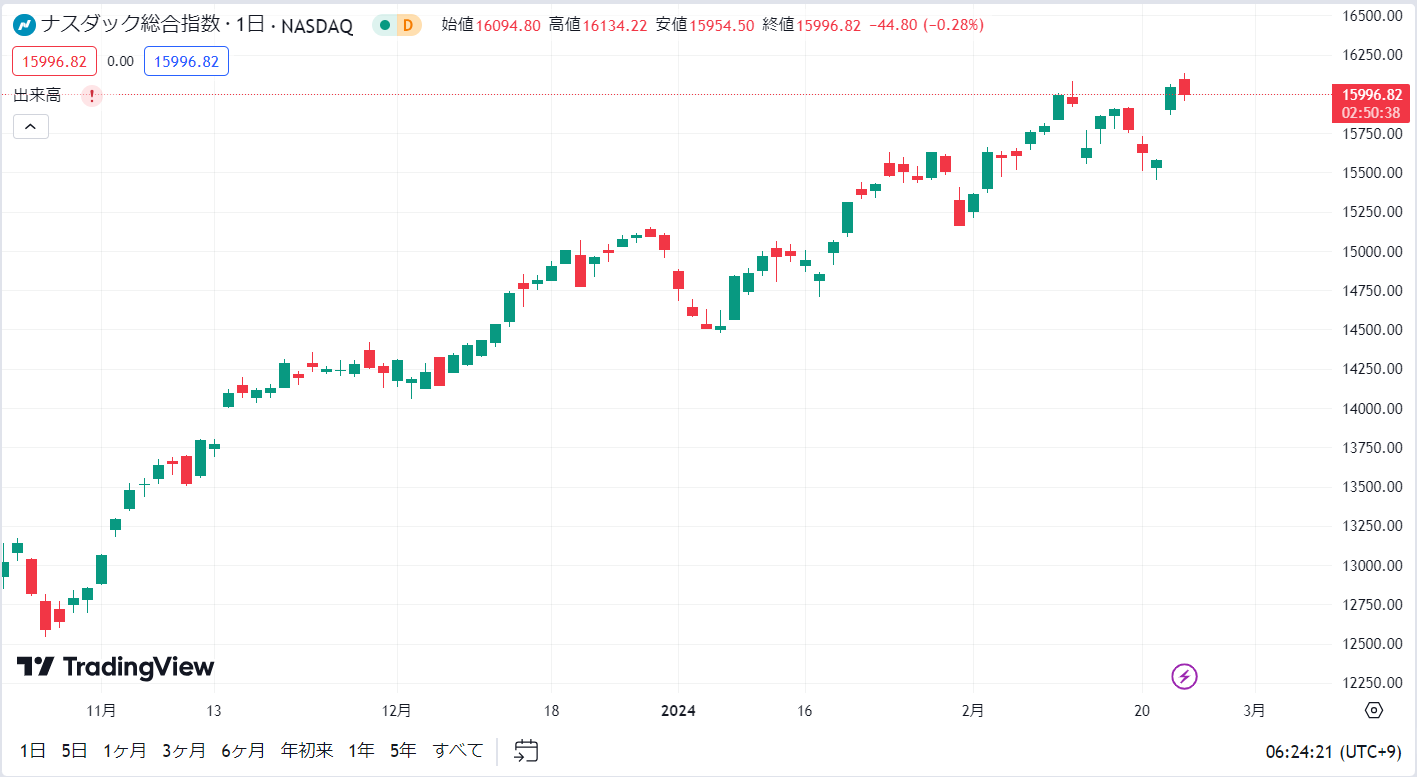Image resolution: width=1417 pixels, height=777 pixels.
Task: Click the TradingView logo
Action: (116, 667)
